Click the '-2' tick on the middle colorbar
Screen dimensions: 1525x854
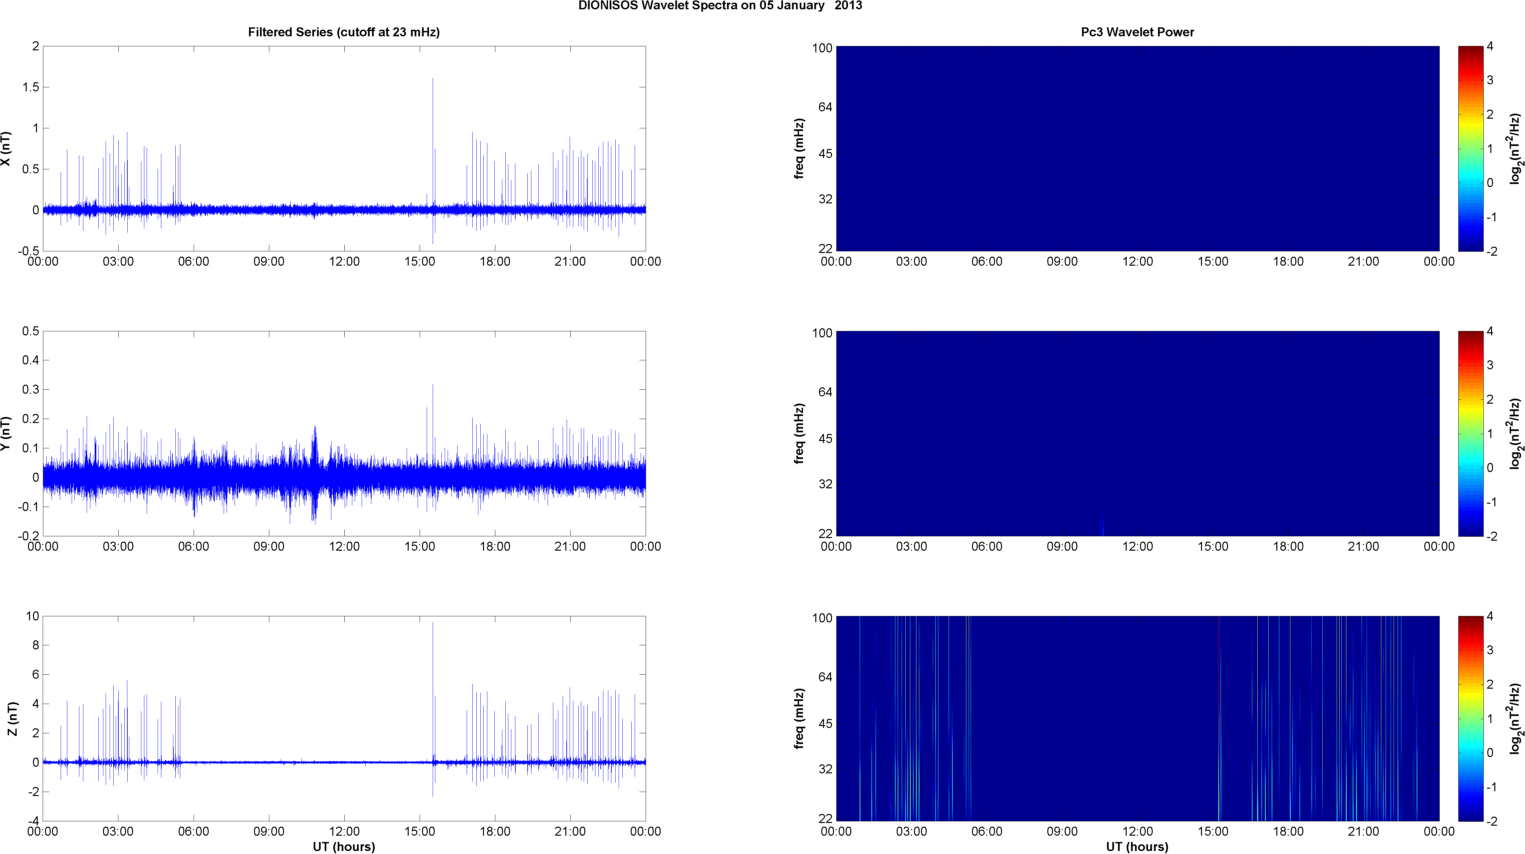pos(1491,537)
